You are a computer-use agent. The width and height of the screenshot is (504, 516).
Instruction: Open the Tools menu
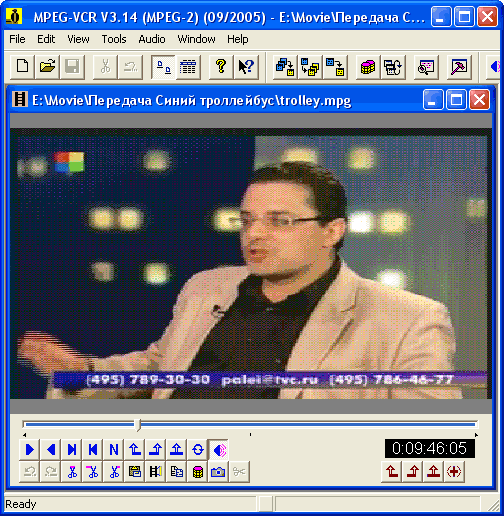pyautogui.click(x=114, y=39)
